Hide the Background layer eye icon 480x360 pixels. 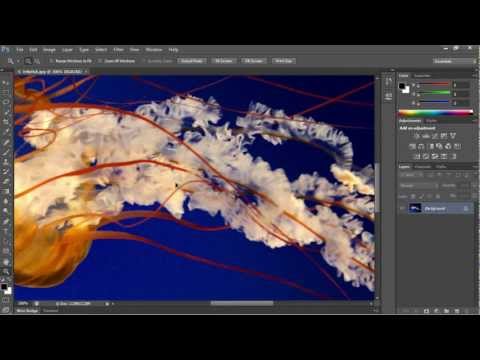coord(402,208)
